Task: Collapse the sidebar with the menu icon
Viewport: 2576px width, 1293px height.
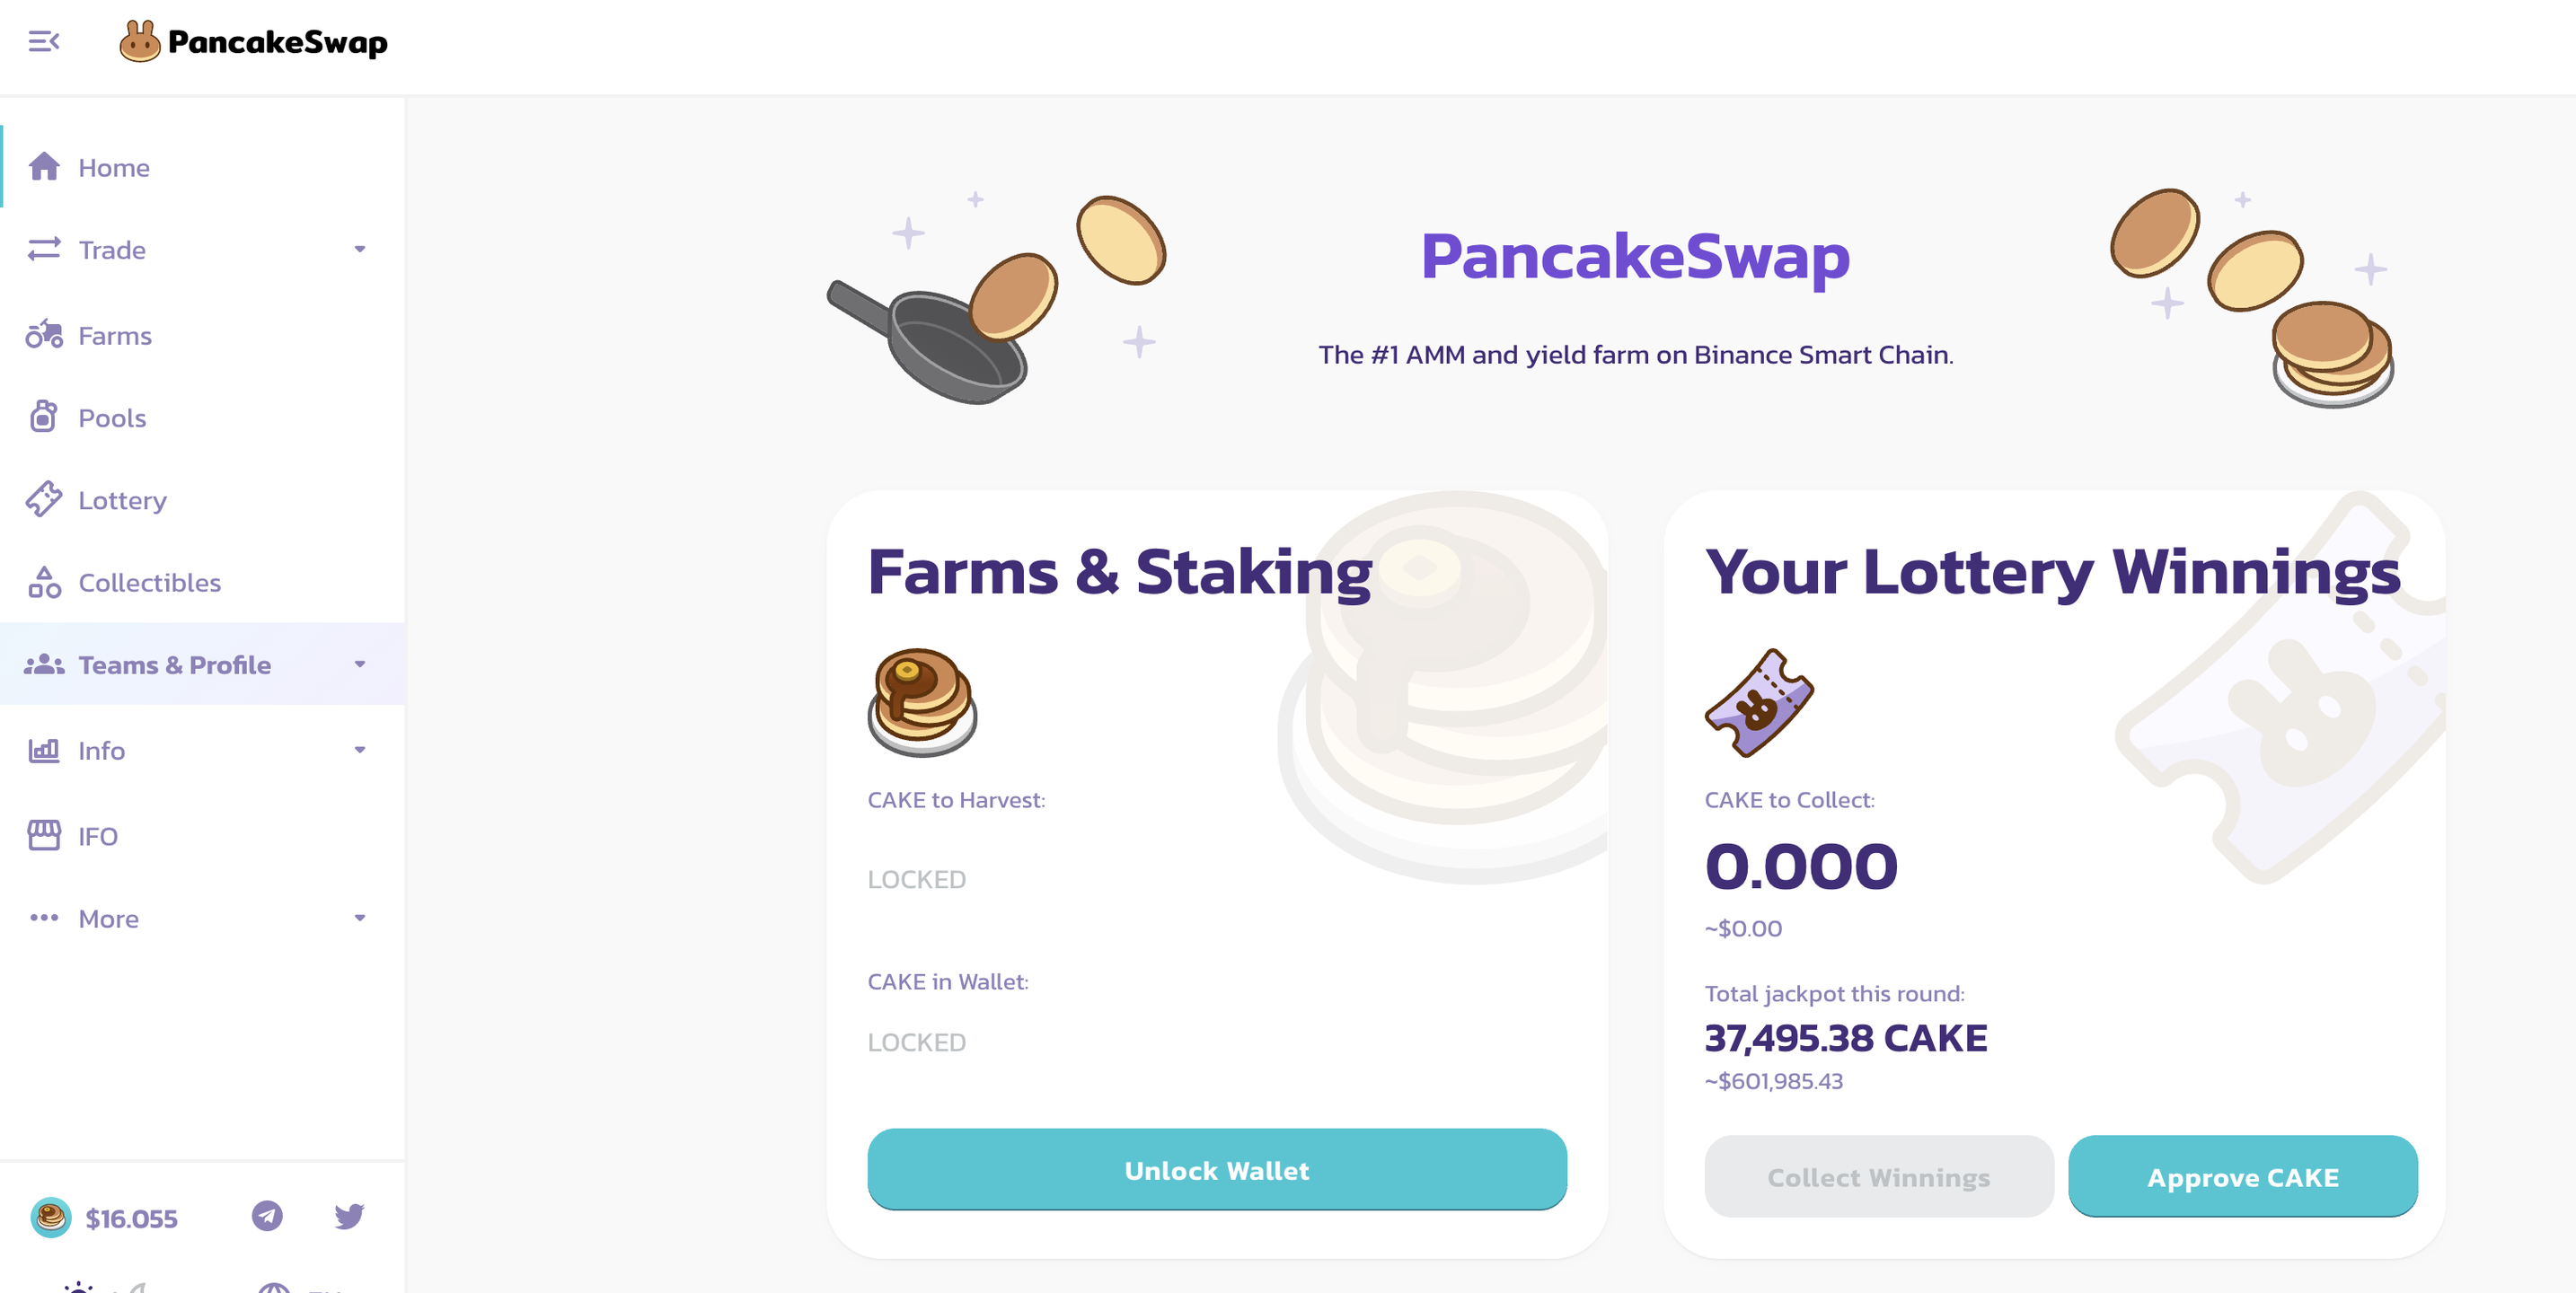Action: (x=43, y=41)
